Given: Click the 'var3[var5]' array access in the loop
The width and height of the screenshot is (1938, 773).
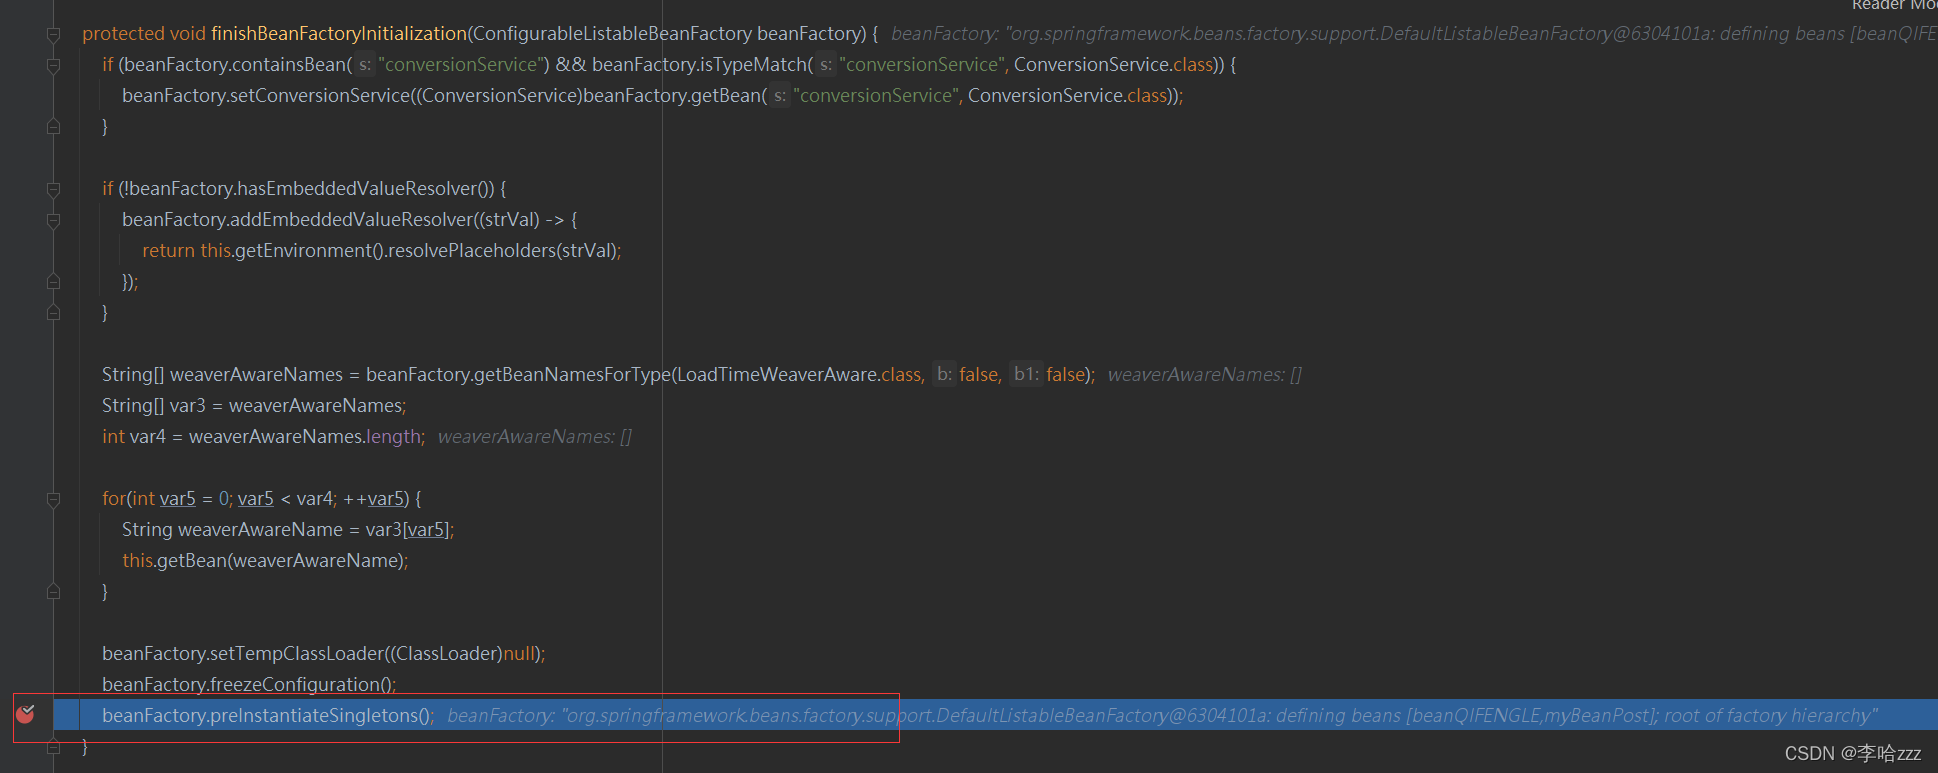Looking at the screenshot, I should pyautogui.click(x=407, y=530).
